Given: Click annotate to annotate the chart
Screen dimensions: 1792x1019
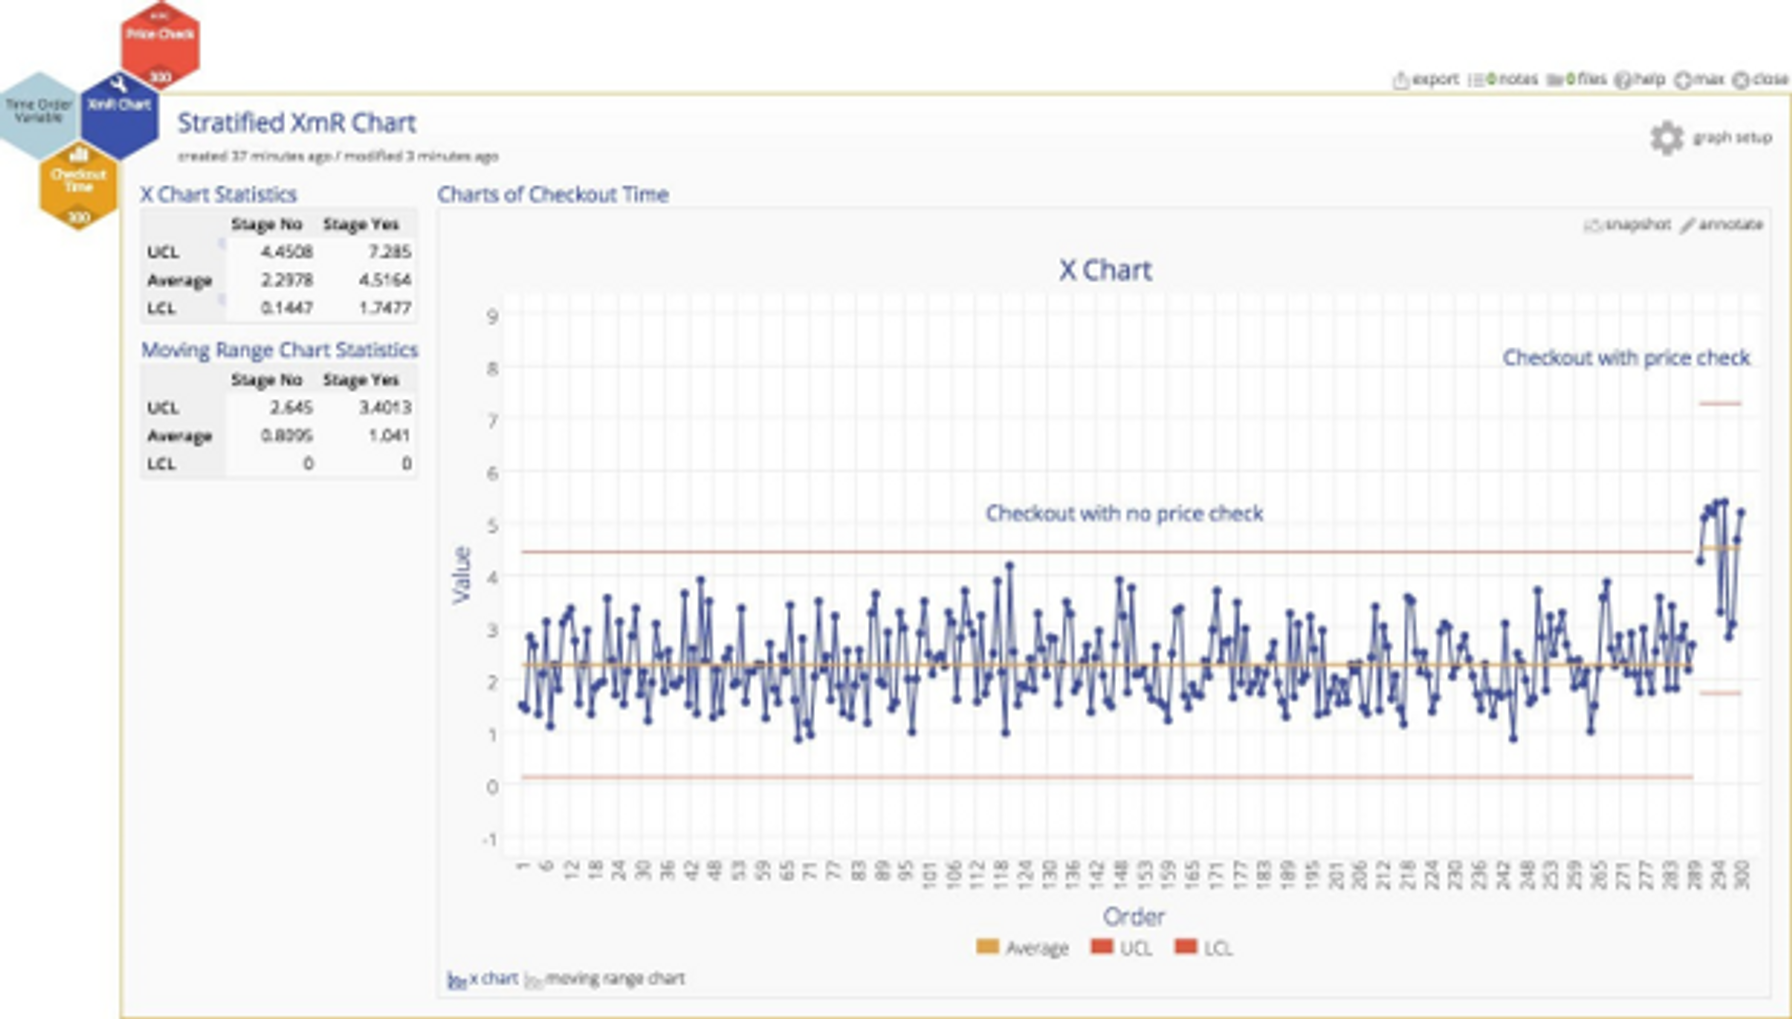Looking at the screenshot, I should pyautogui.click(x=1721, y=225).
